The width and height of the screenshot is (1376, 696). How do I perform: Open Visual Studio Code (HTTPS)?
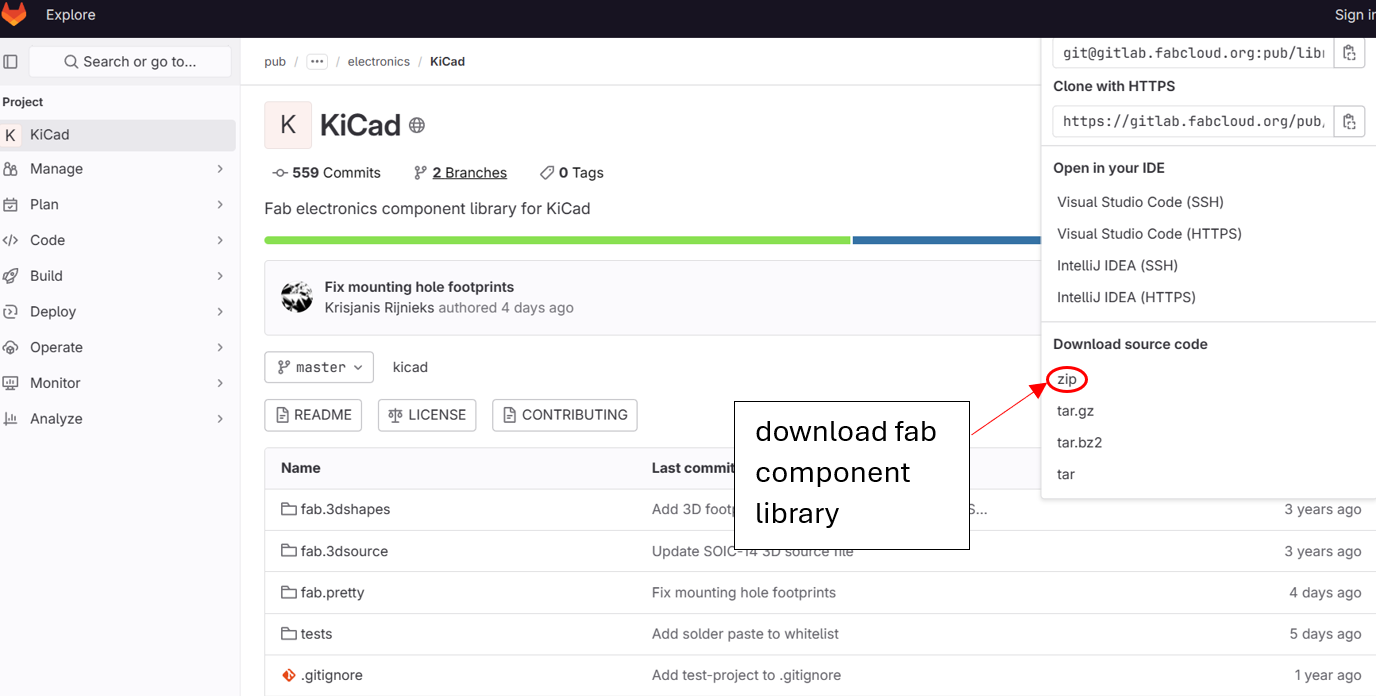click(1149, 234)
